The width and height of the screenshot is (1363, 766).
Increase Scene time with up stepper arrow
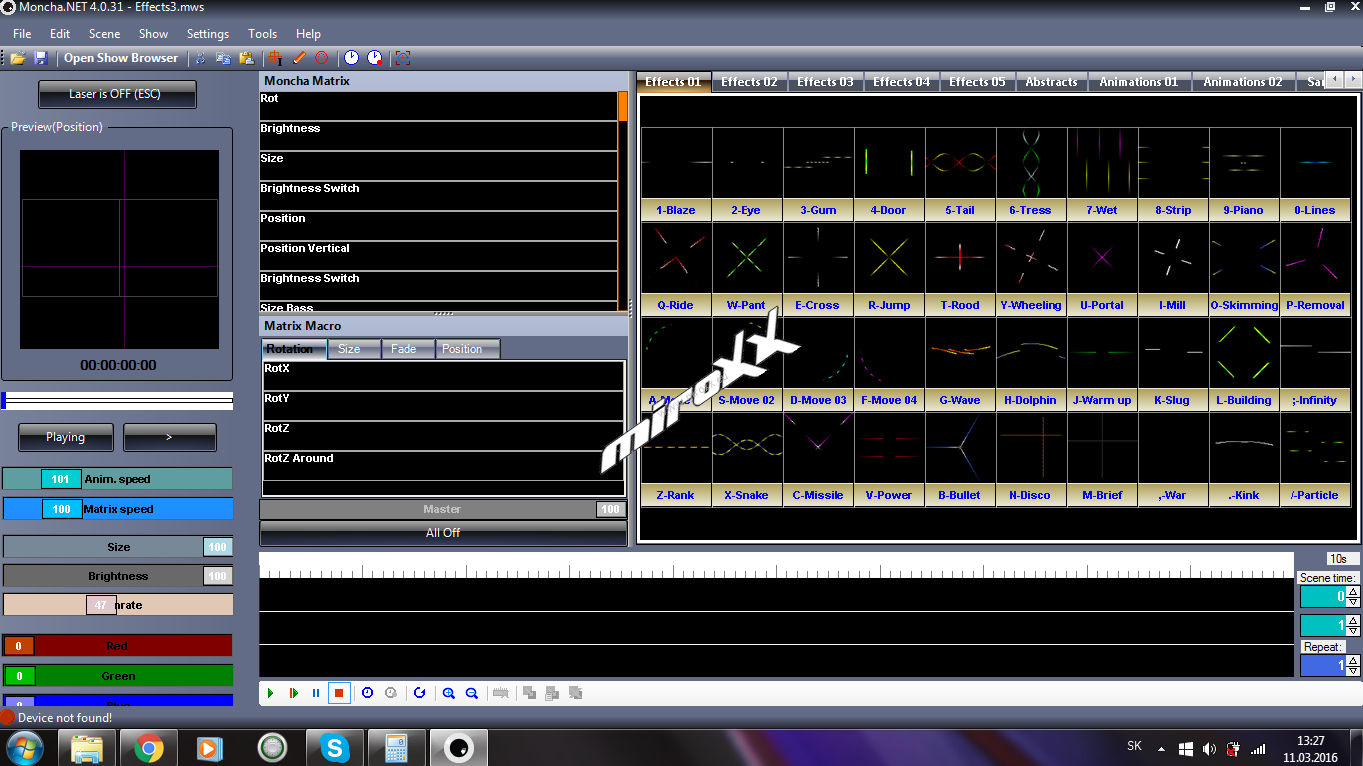[1353, 592]
